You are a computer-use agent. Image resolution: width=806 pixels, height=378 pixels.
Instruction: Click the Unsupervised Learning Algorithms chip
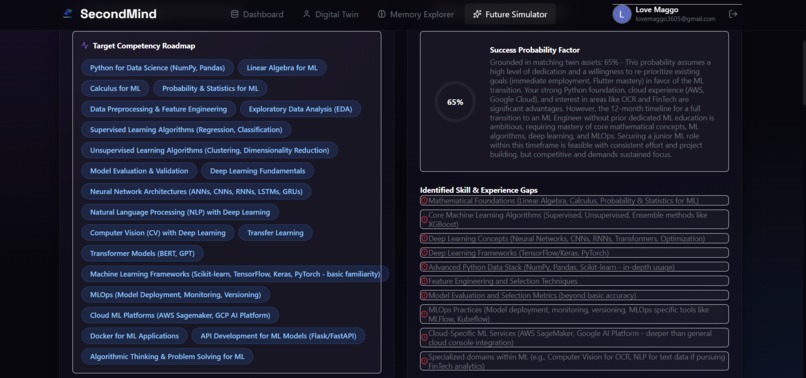210,150
